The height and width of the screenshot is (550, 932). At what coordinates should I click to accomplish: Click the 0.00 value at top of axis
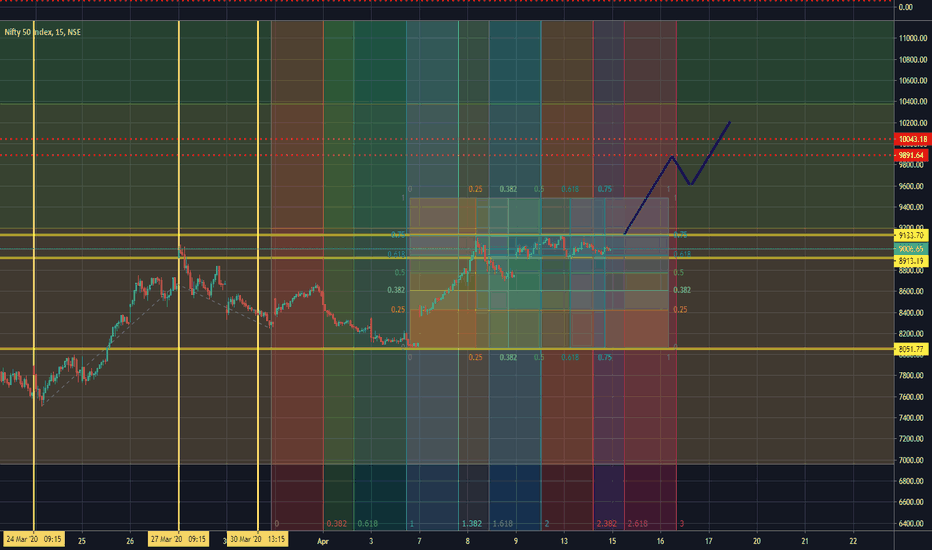(x=905, y=7)
